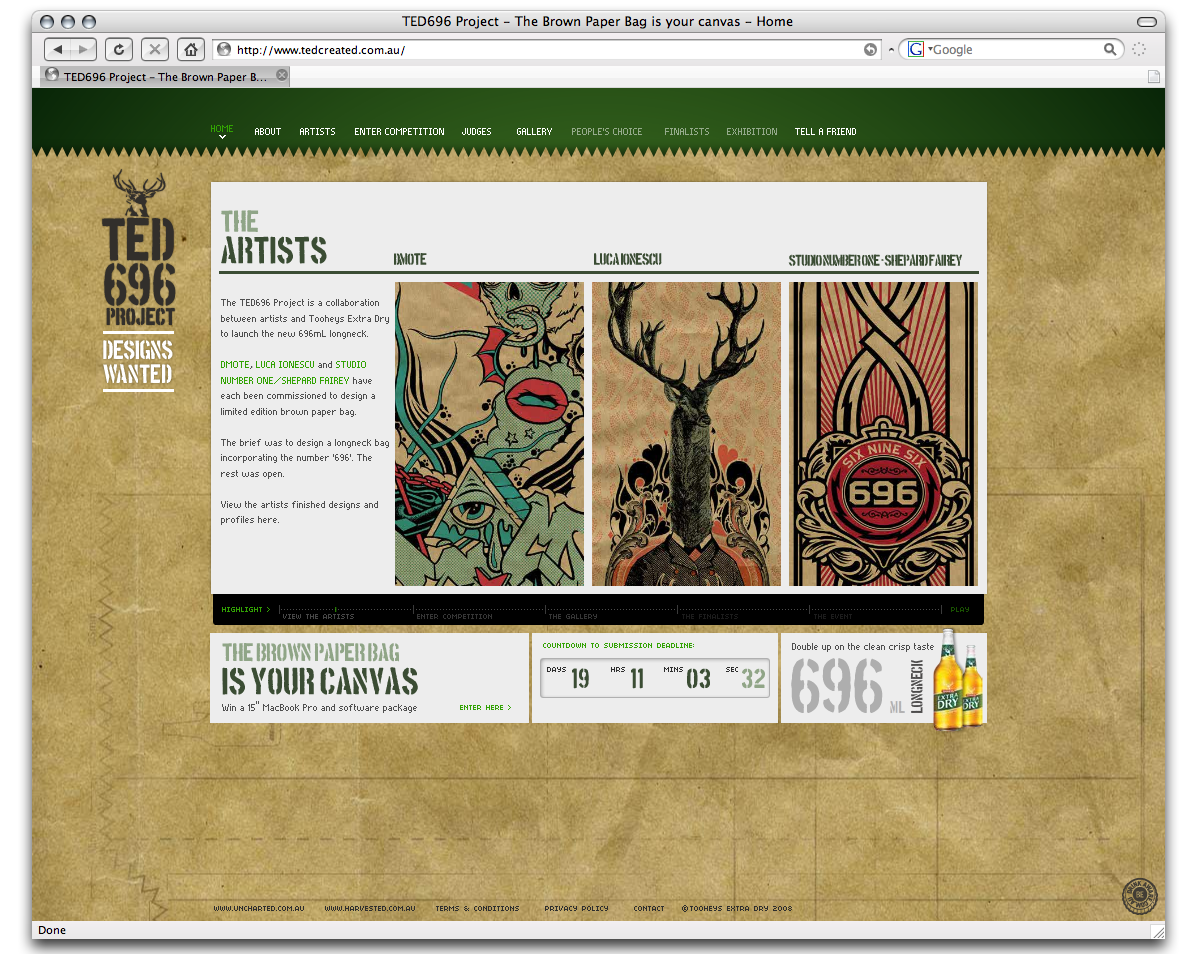Screen dimensions: 1185x954
Task: Close the TED696 Project tab
Action: [282, 75]
